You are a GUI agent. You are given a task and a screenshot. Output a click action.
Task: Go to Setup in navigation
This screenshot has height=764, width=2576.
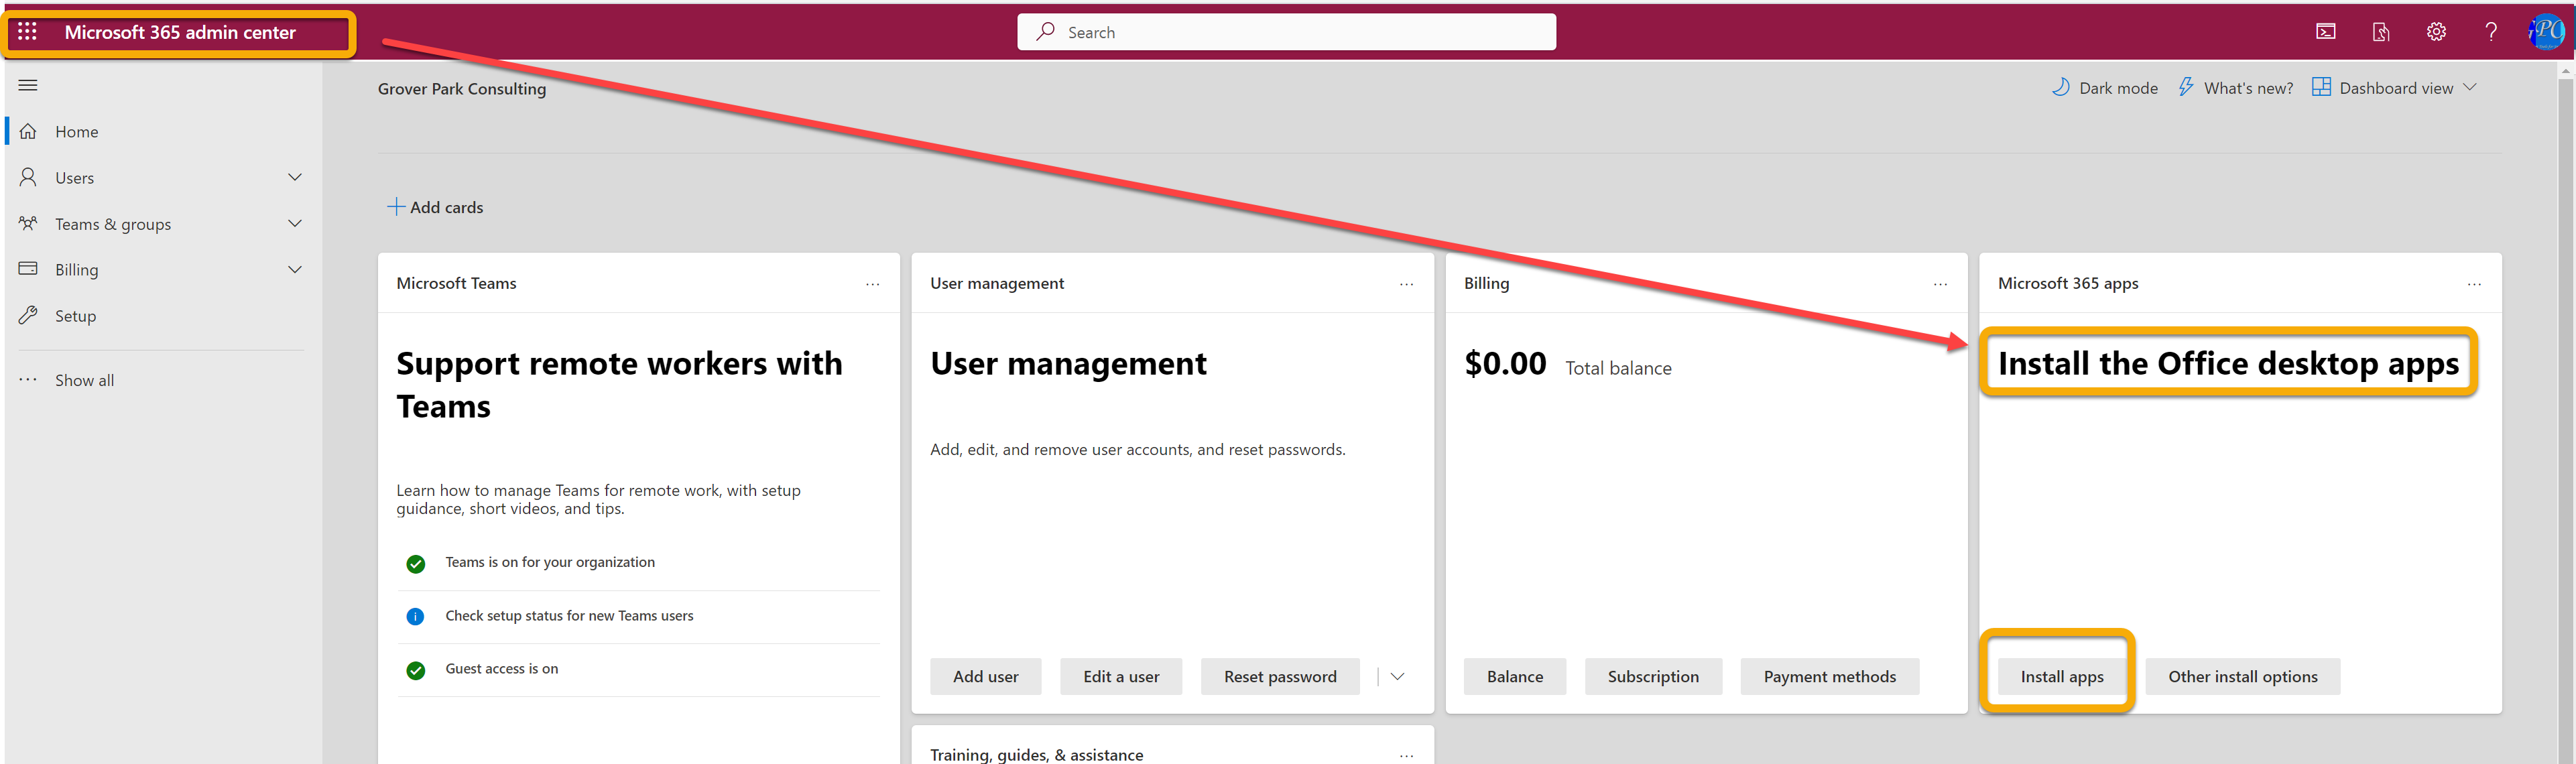click(75, 316)
